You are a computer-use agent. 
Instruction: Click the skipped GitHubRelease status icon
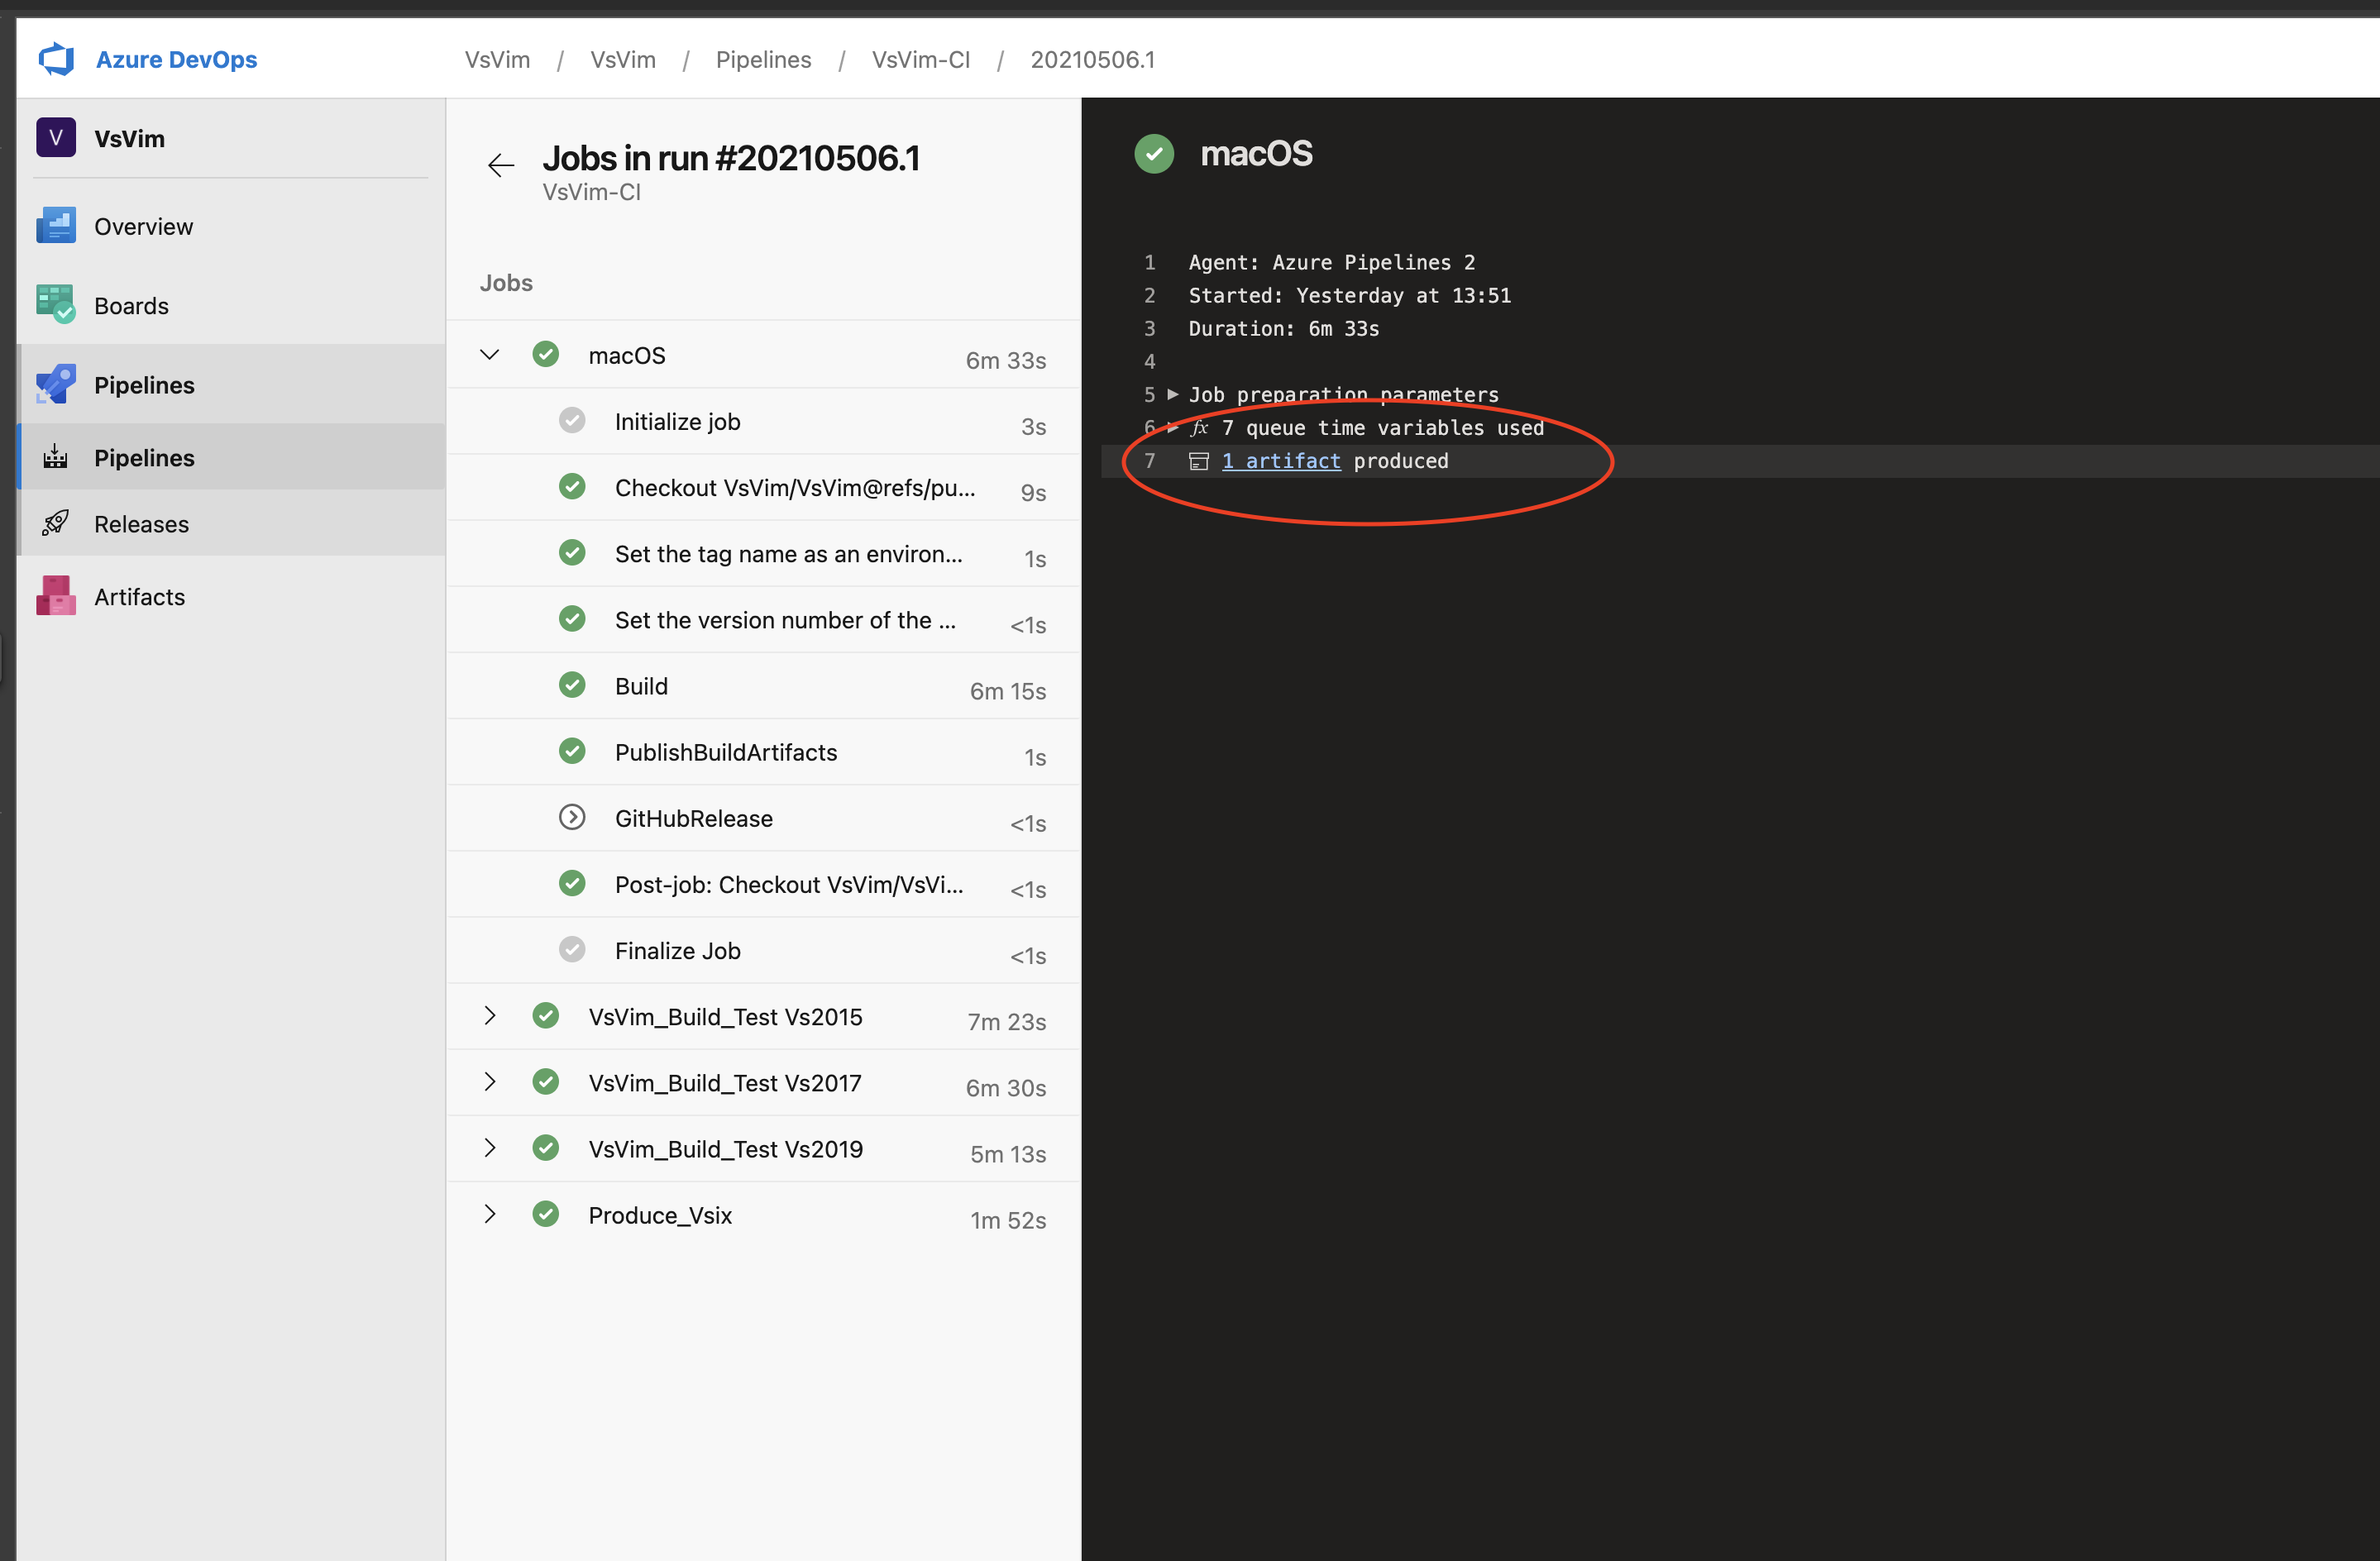[x=572, y=818]
